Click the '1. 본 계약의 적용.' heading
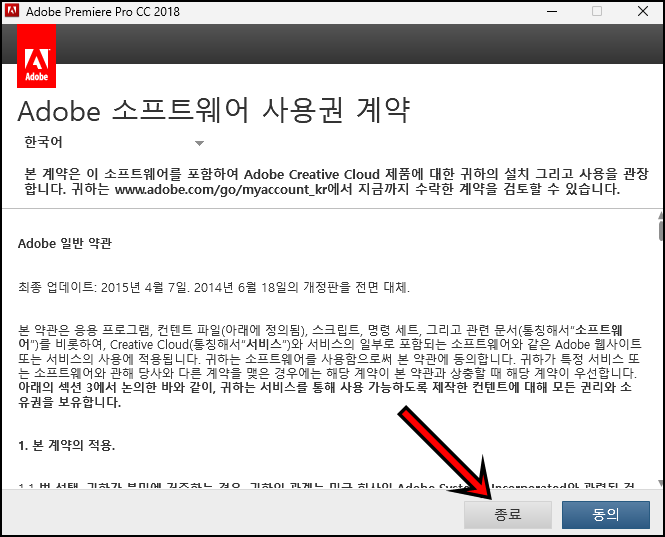This screenshot has height=537, width=665. (67, 445)
